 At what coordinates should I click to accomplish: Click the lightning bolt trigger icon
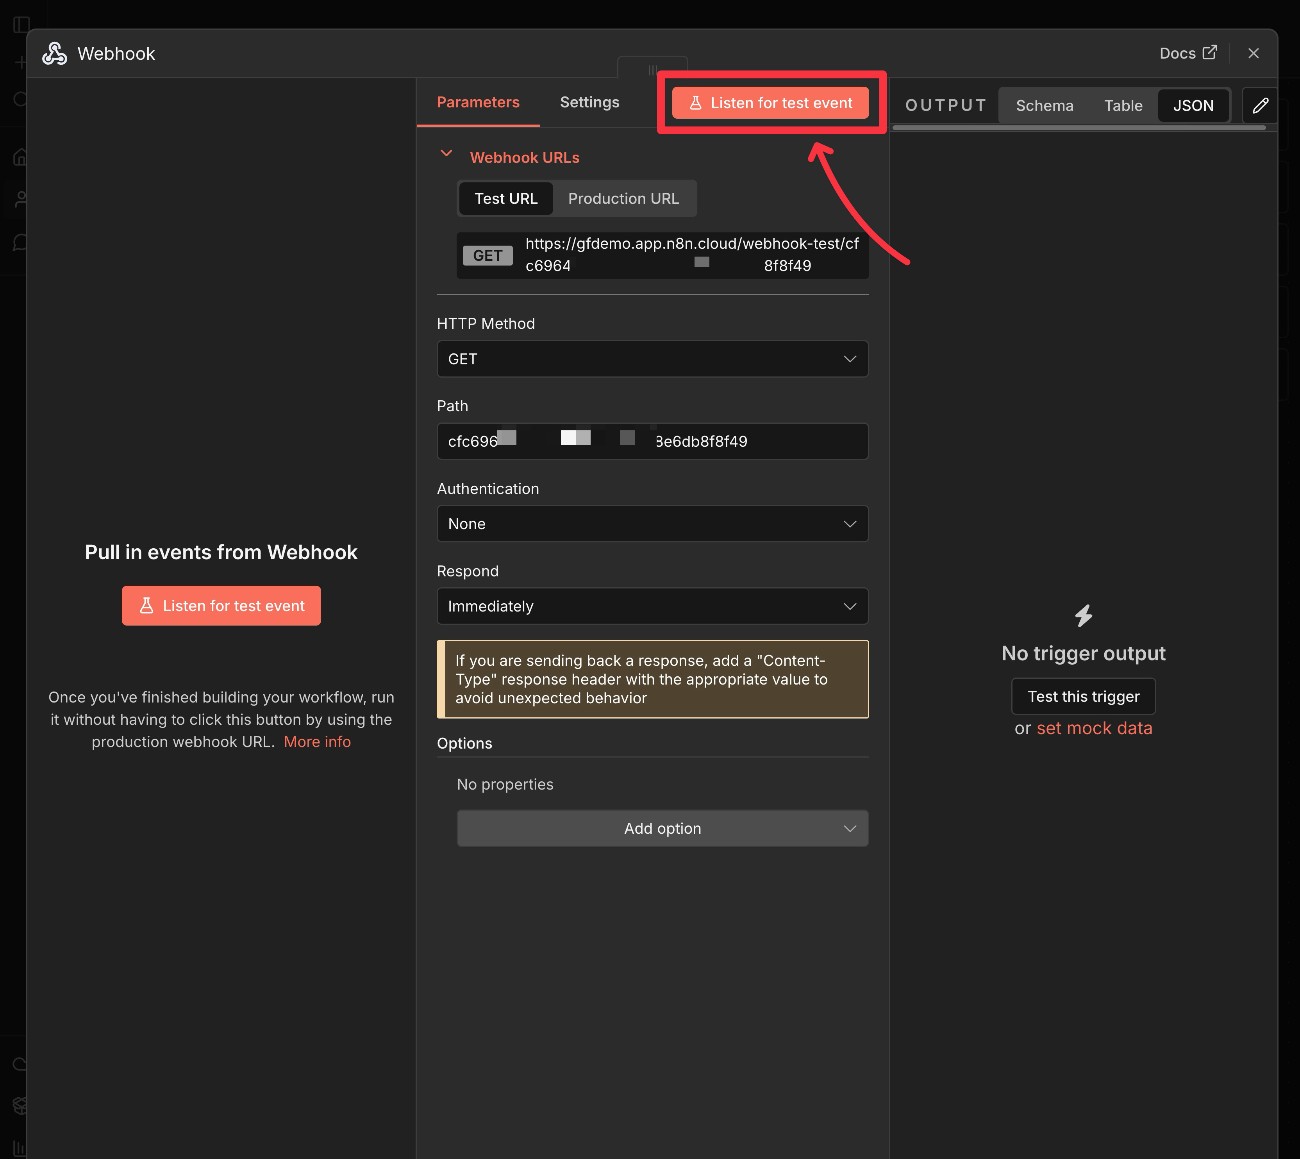1083,616
